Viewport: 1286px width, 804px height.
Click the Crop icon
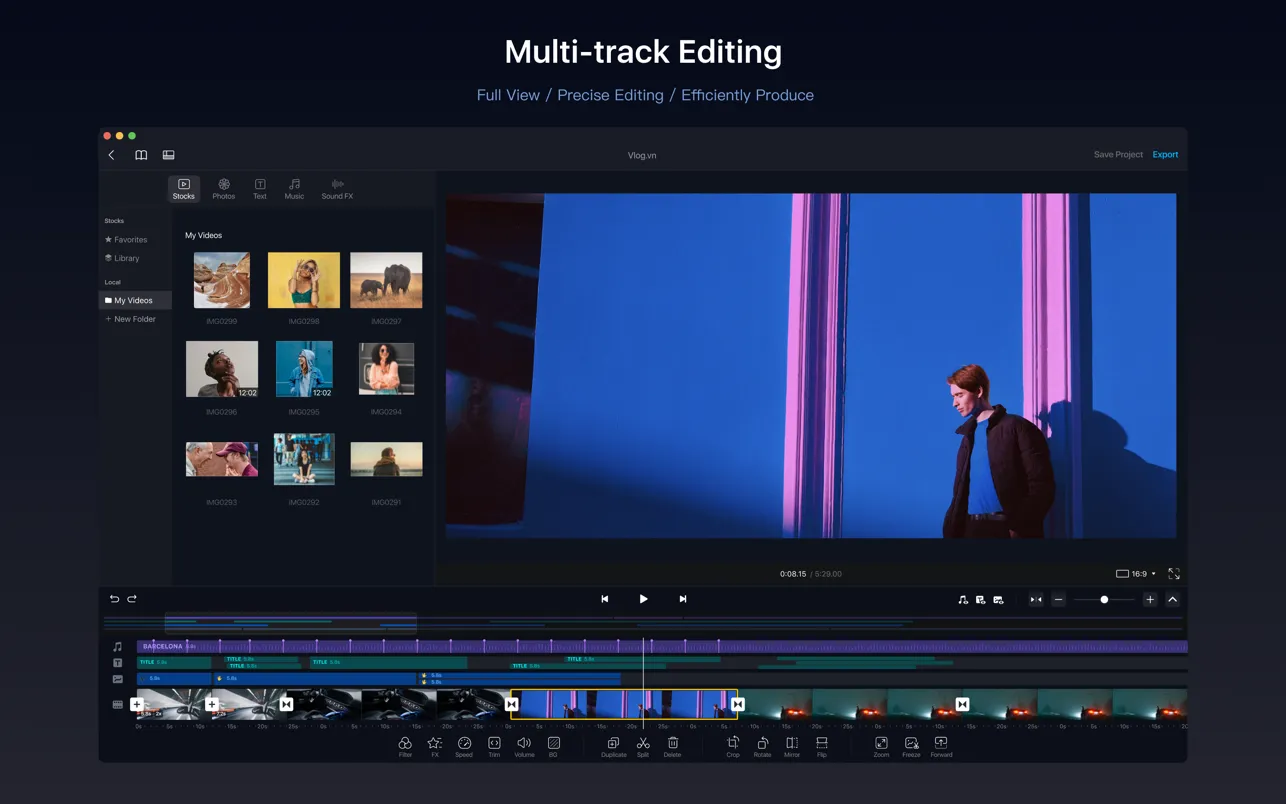click(x=733, y=744)
